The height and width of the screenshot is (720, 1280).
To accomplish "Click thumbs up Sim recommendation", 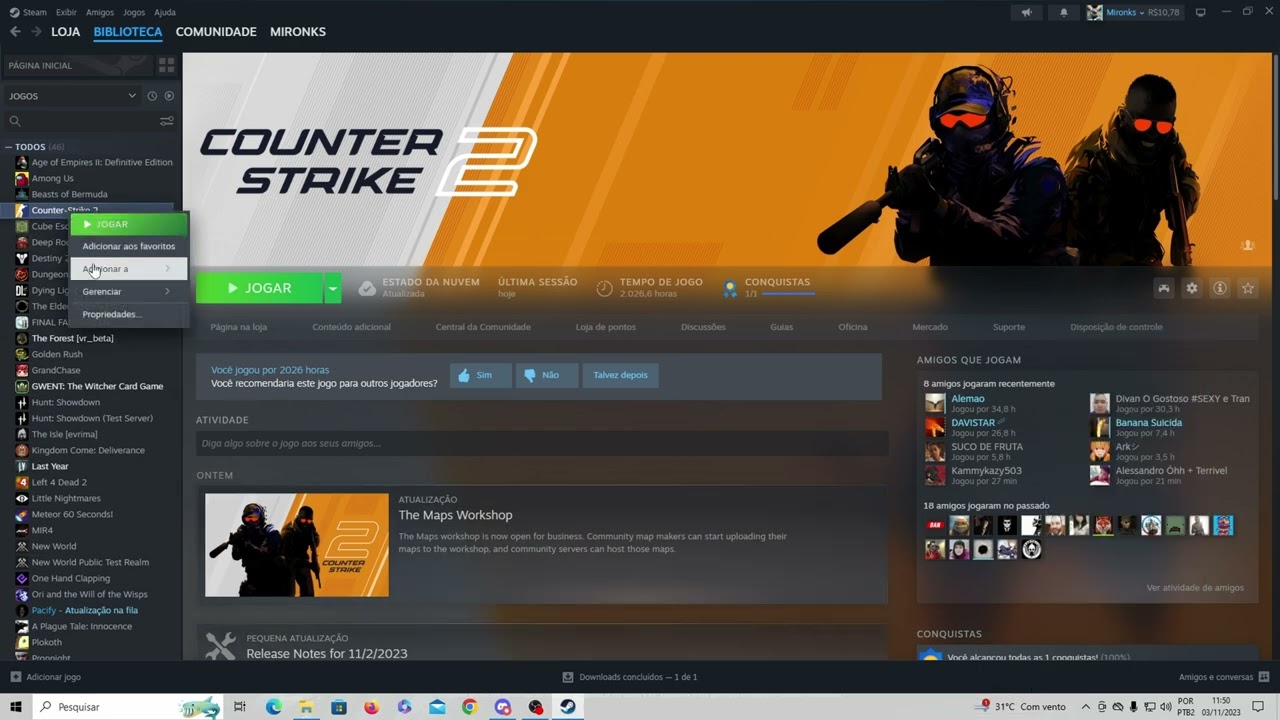I will tap(481, 375).
